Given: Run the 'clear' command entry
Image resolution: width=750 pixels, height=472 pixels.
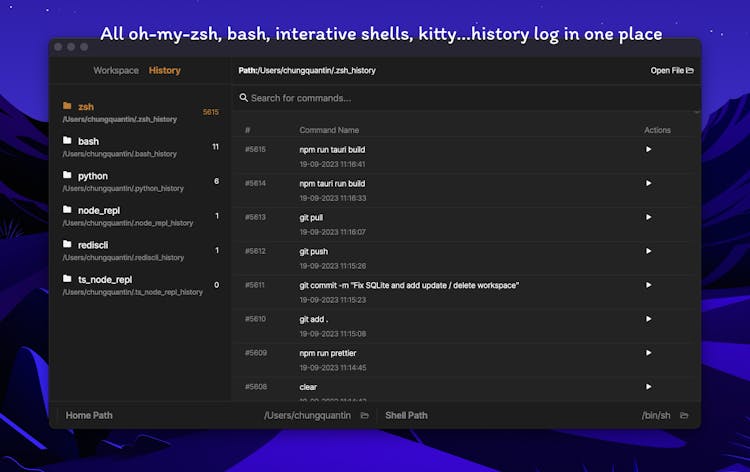Looking at the screenshot, I should (648, 386).
